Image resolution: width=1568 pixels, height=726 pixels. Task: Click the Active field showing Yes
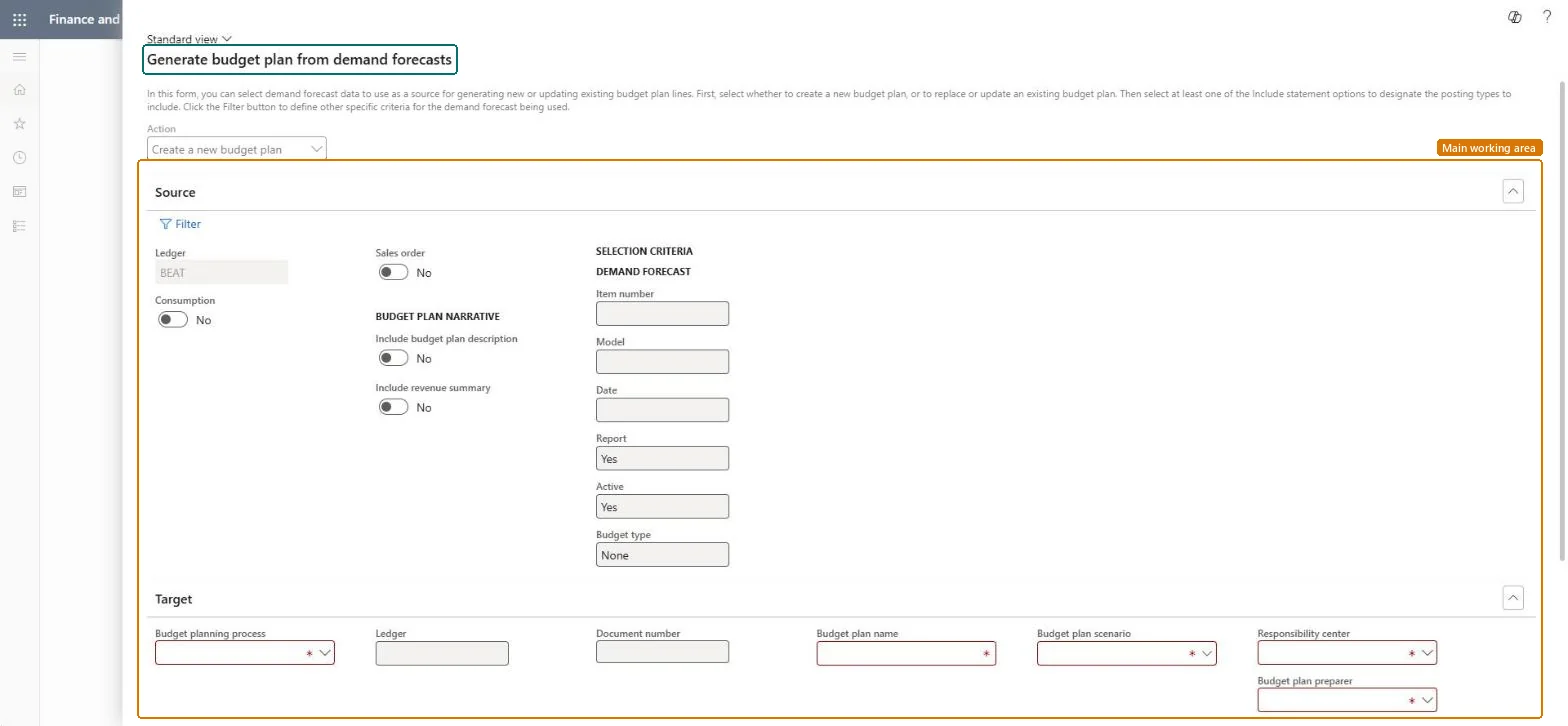[x=662, y=506]
